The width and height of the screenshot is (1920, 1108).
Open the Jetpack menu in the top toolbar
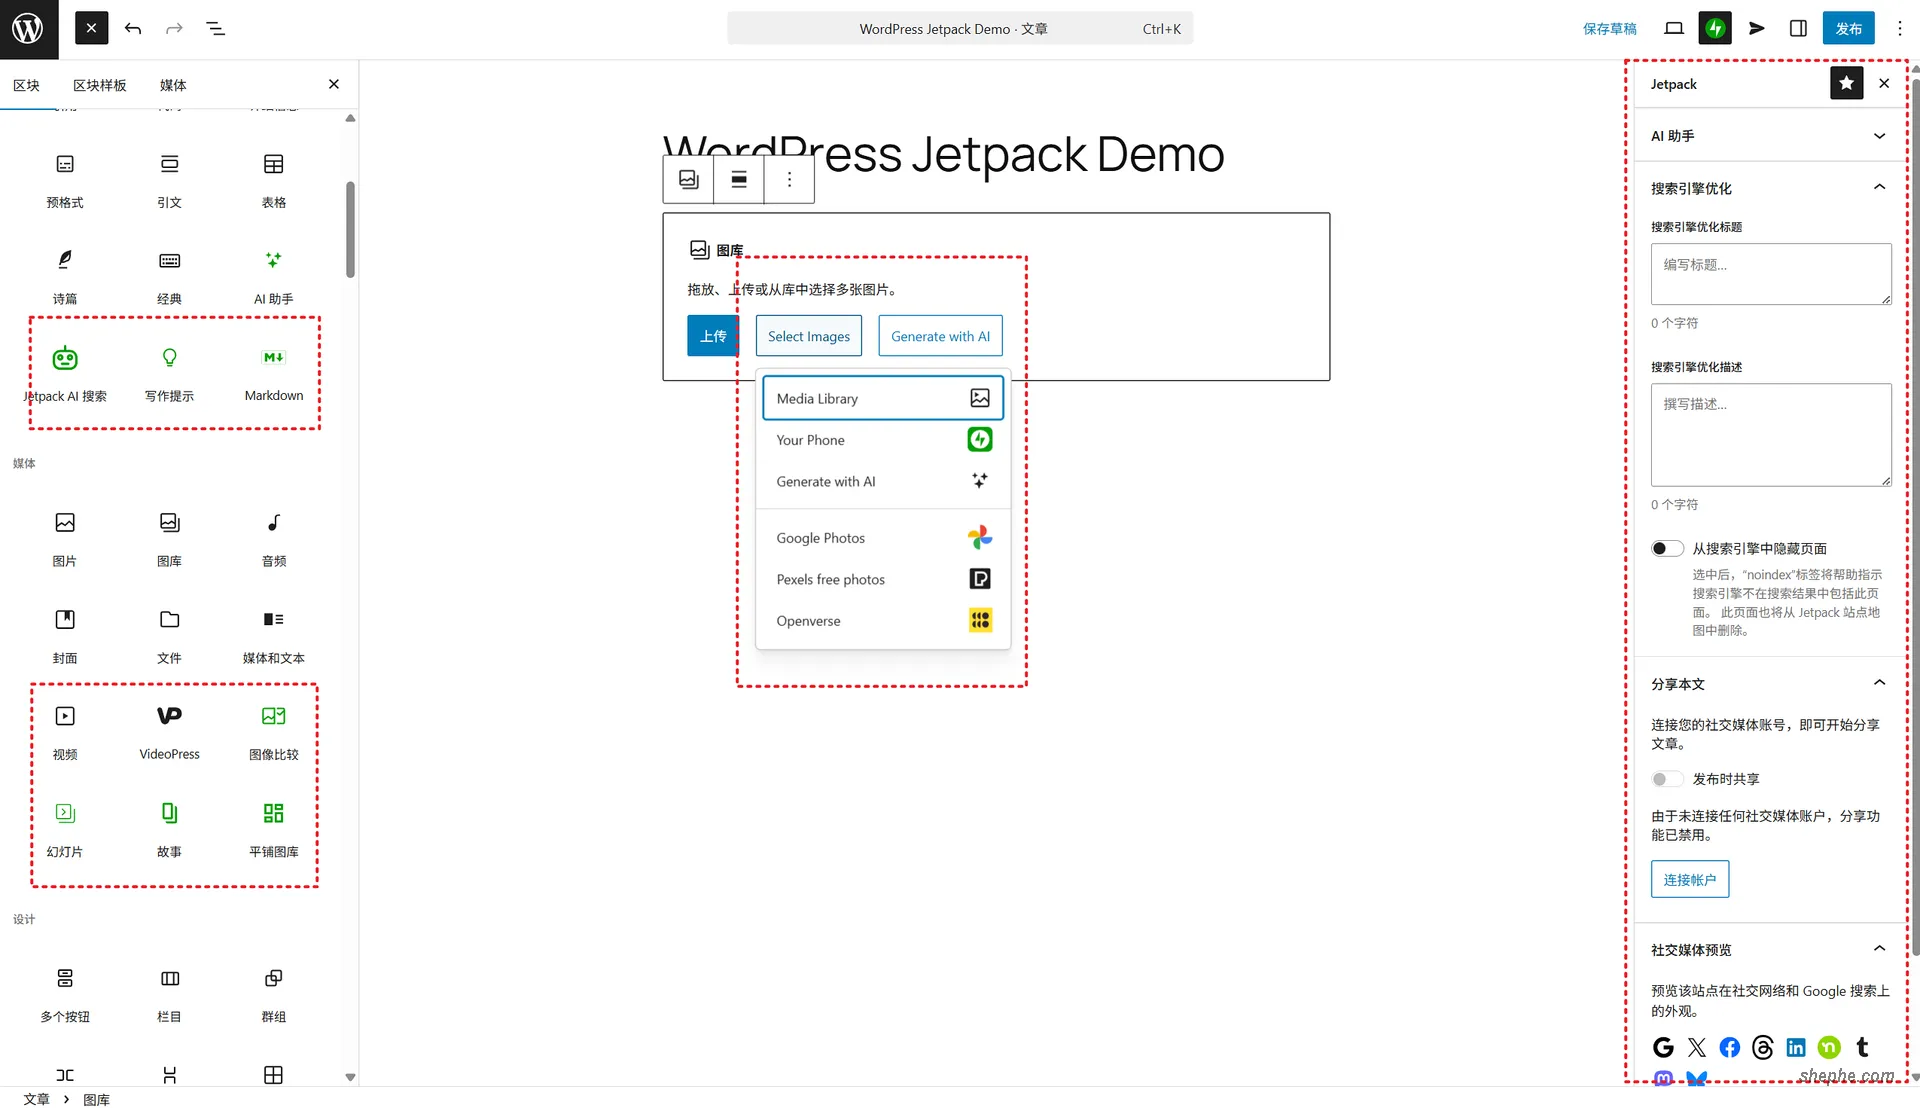tap(1715, 28)
